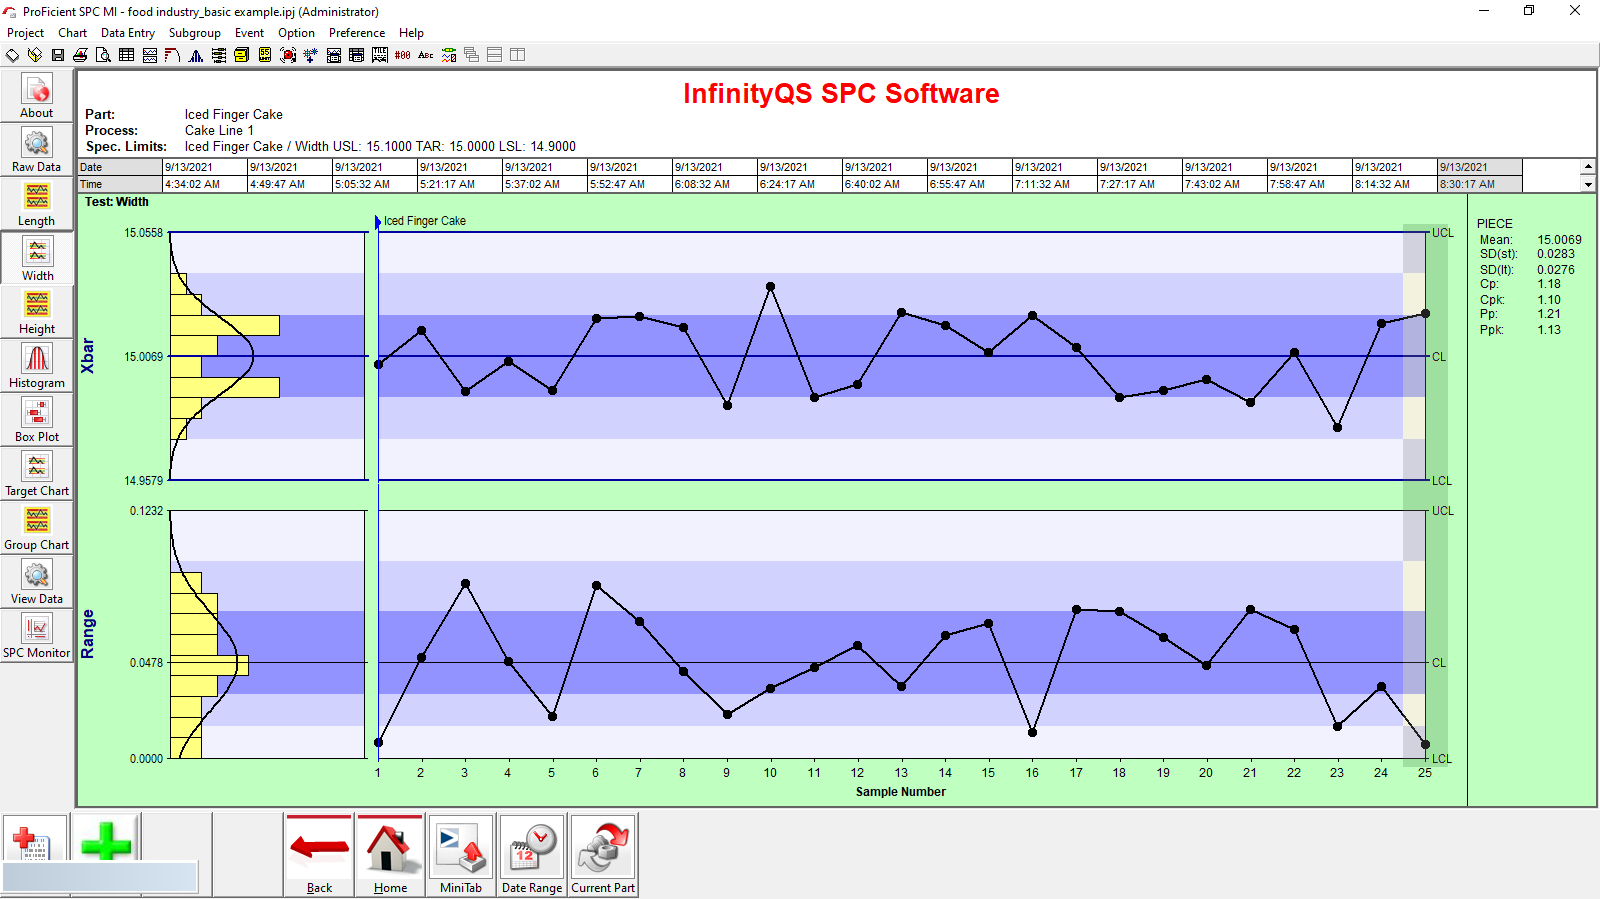1600x899 pixels.
Task: Click the blue star-burst toolbar icon
Action: point(310,55)
